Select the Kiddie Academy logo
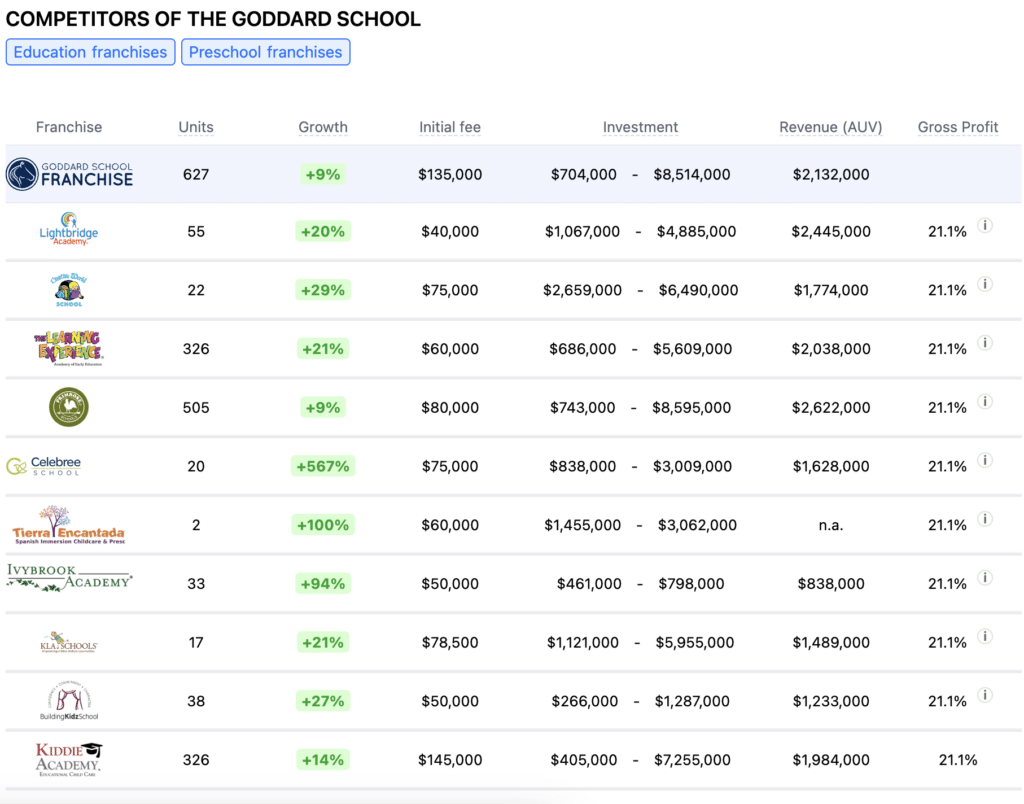 tap(69, 759)
